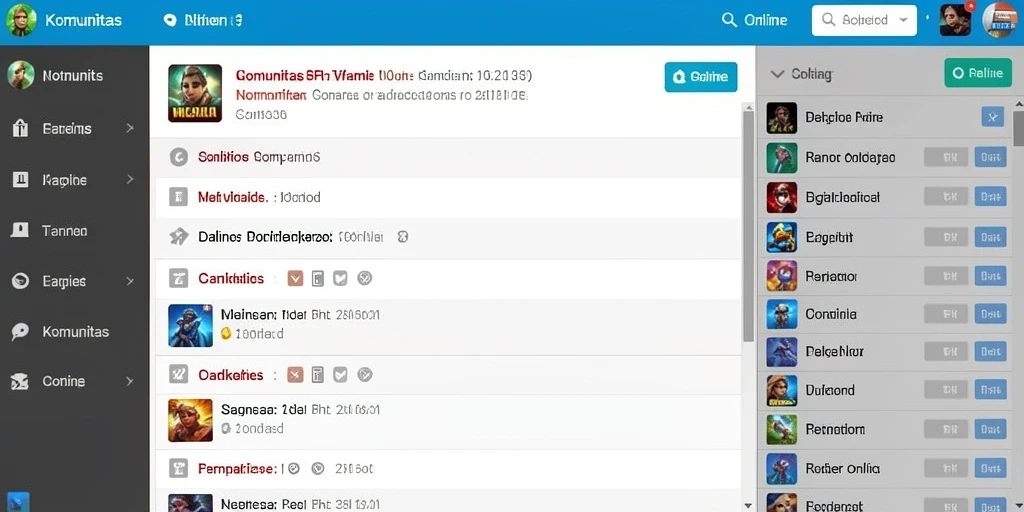Screen dimensions: 1024x512
Task: Open the profile avatar with red notification badge
Action: 956,20
